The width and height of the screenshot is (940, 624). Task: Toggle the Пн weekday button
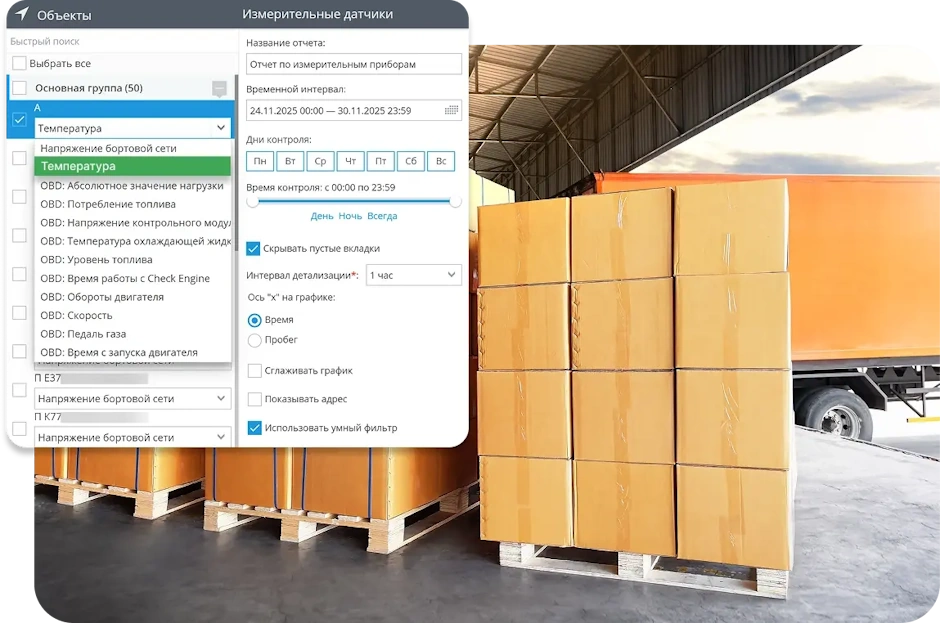point(260,161)
